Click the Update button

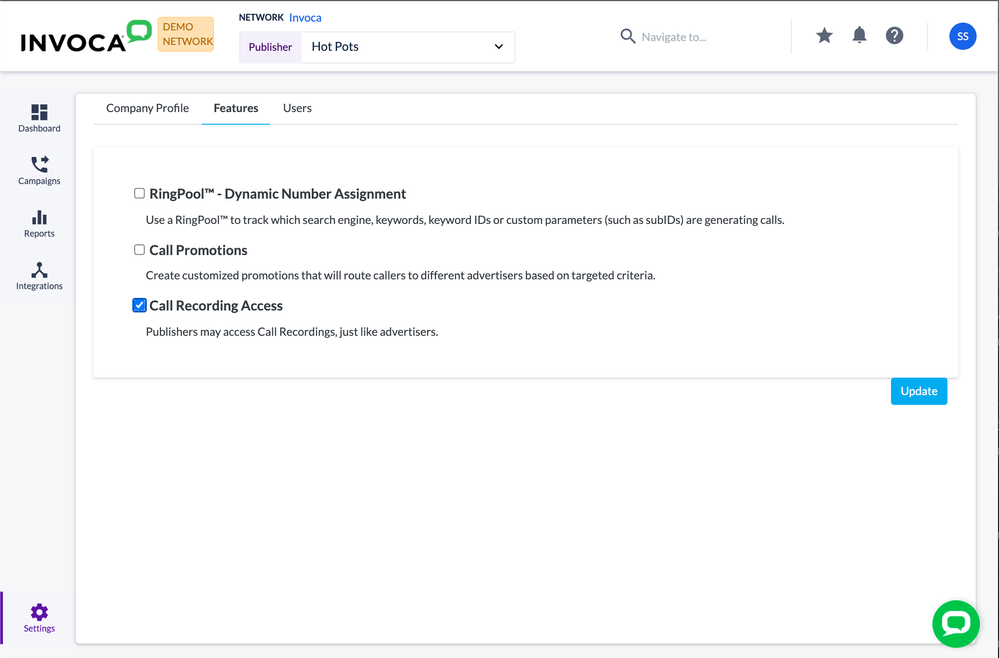pyautogui.click(x=919, y=391)
